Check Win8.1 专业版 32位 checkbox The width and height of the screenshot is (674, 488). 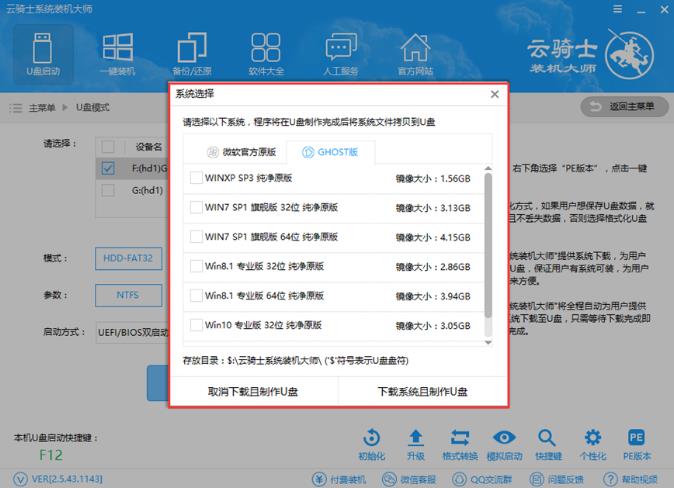[196, 266]
